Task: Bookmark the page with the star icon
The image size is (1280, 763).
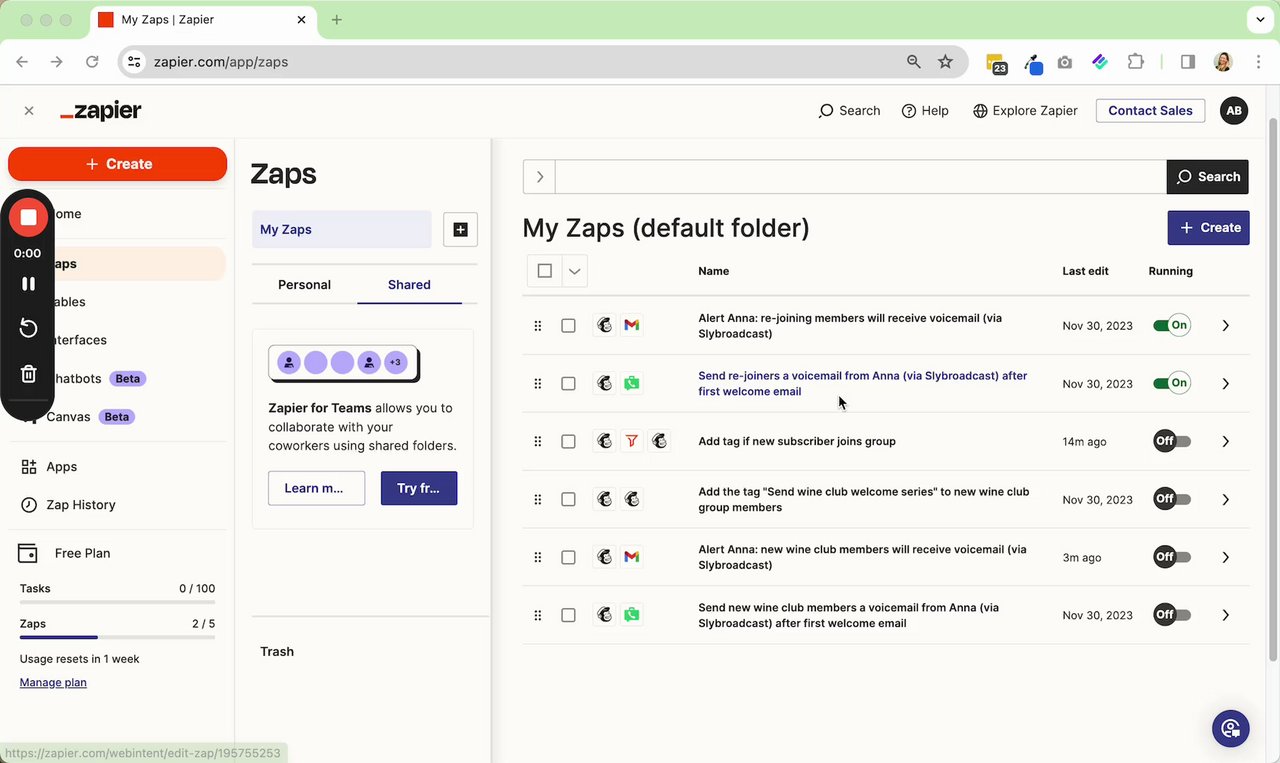Action: (945, 62)
